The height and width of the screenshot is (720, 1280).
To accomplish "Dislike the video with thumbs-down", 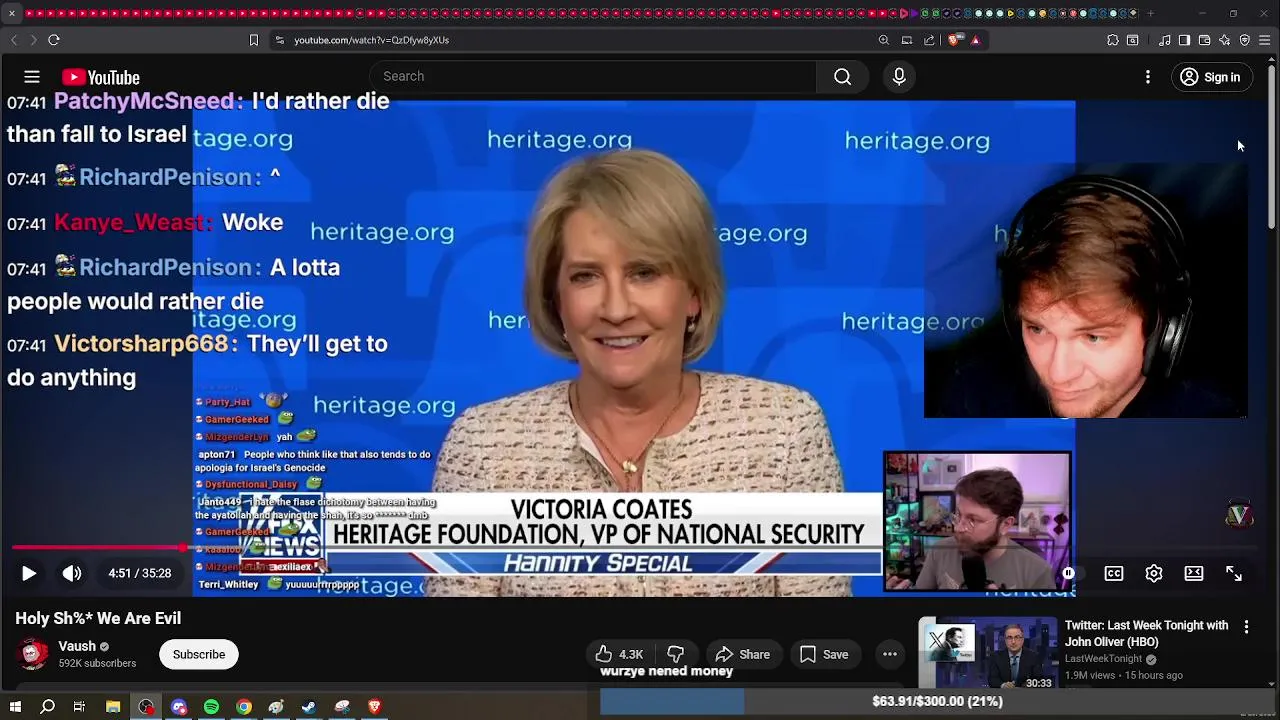I will point(676,654).
